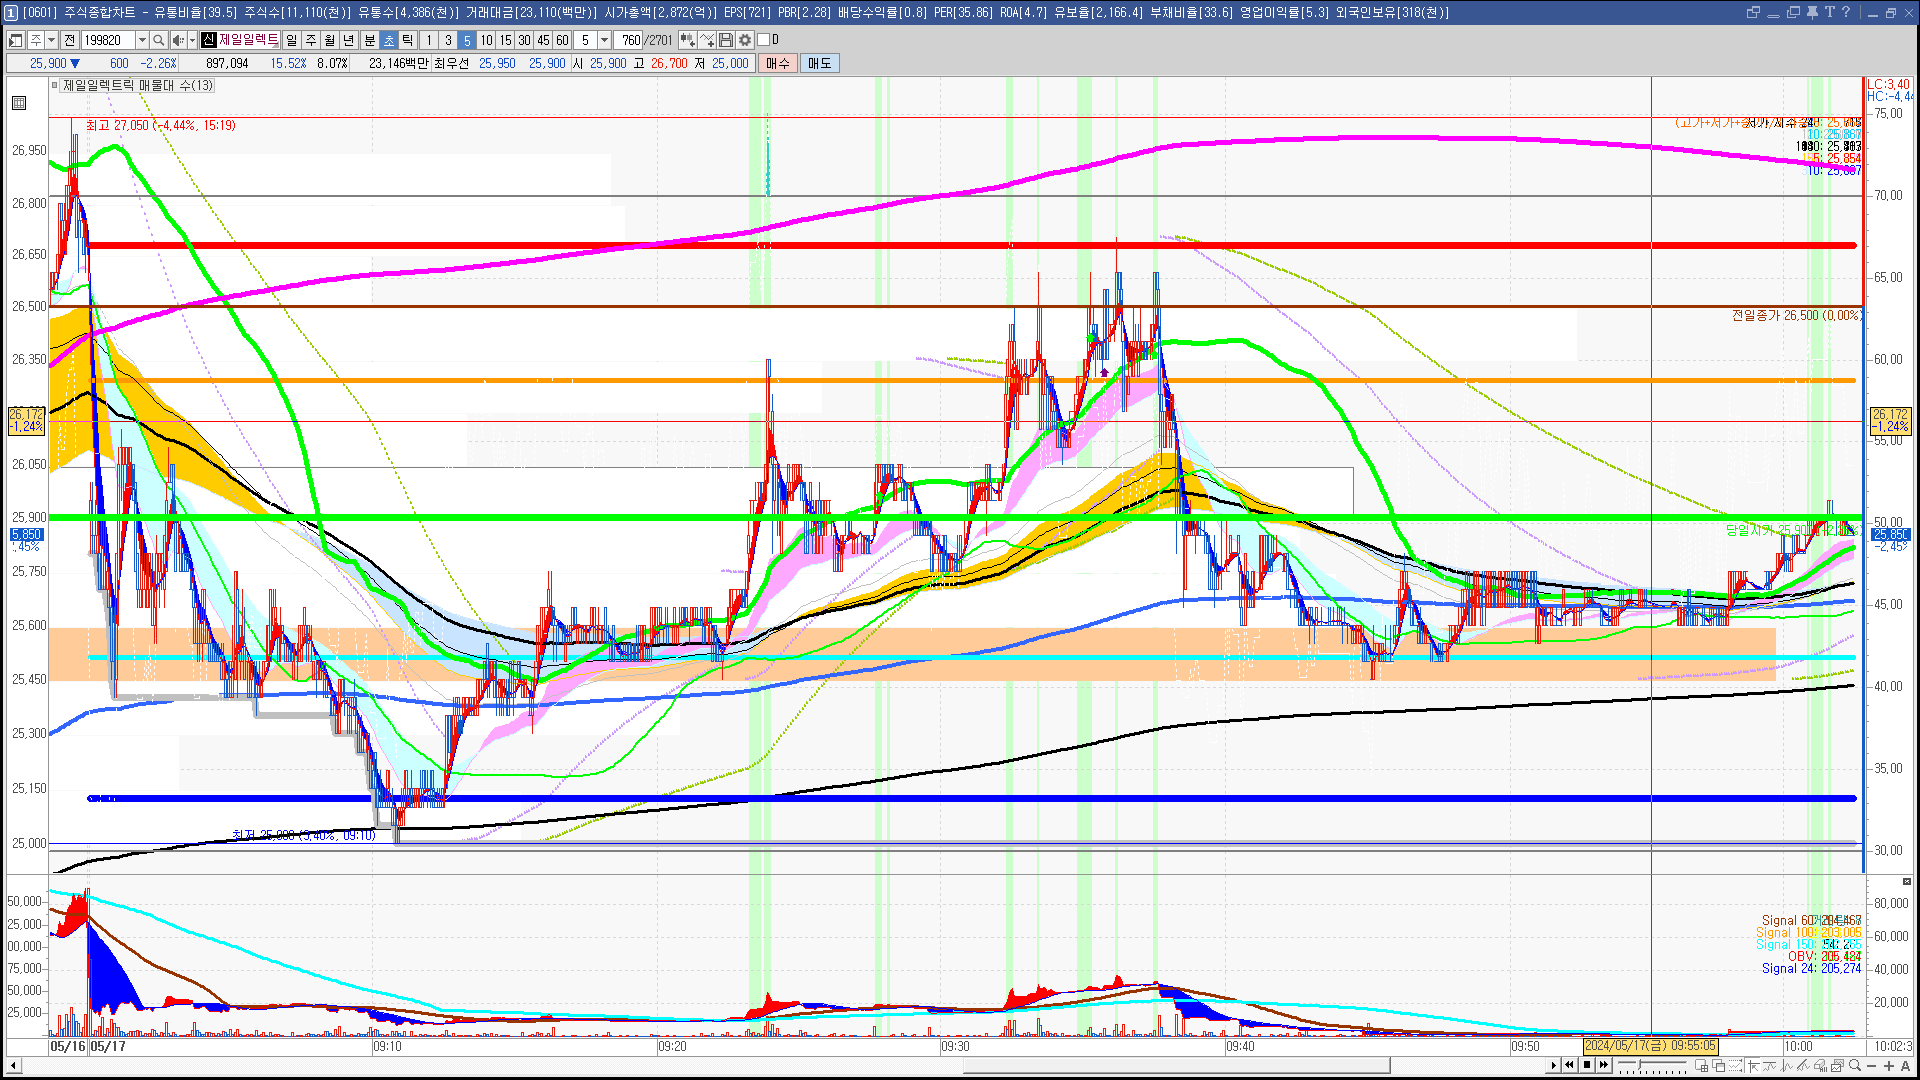1920x1080 pixels.
Task: Expand the stock code 199820 dropdown arrow
Action: tap(142, 40)
